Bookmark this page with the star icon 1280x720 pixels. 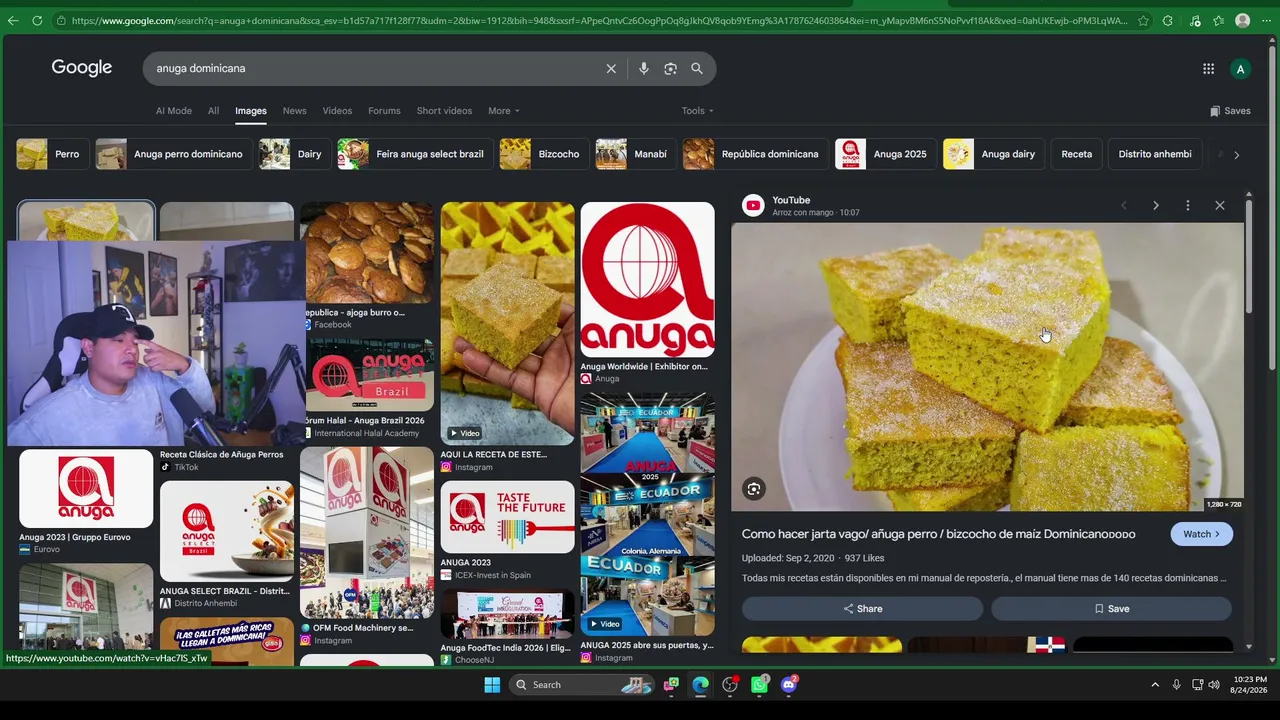[1143, 20]
